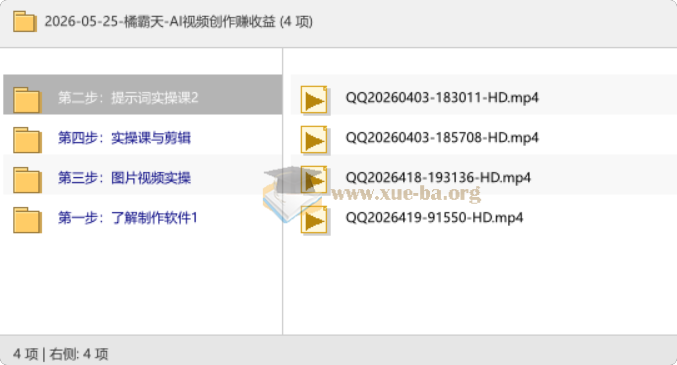Open the 第四步：实操课与剪辑 folder link

click(x=124, y=138)
